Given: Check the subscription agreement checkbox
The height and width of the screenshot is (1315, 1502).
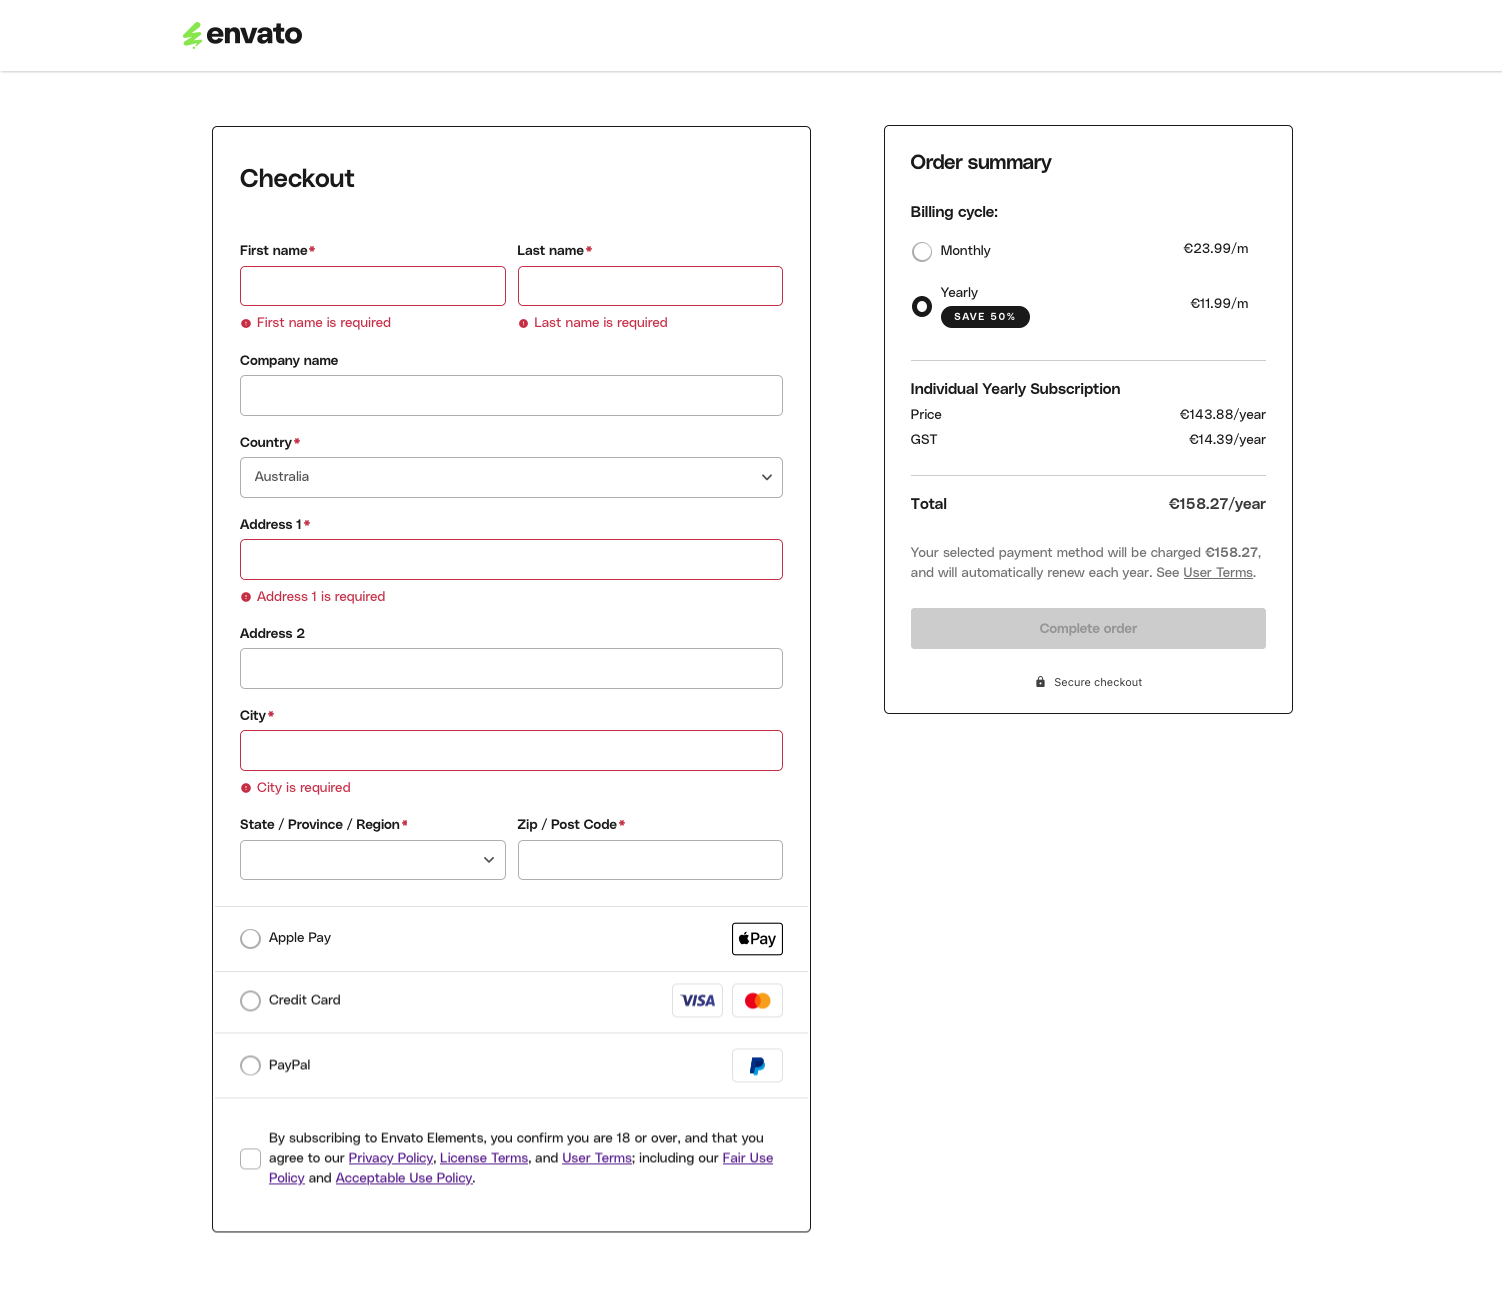Looking at the screenshot, I should pos(250,1158).
